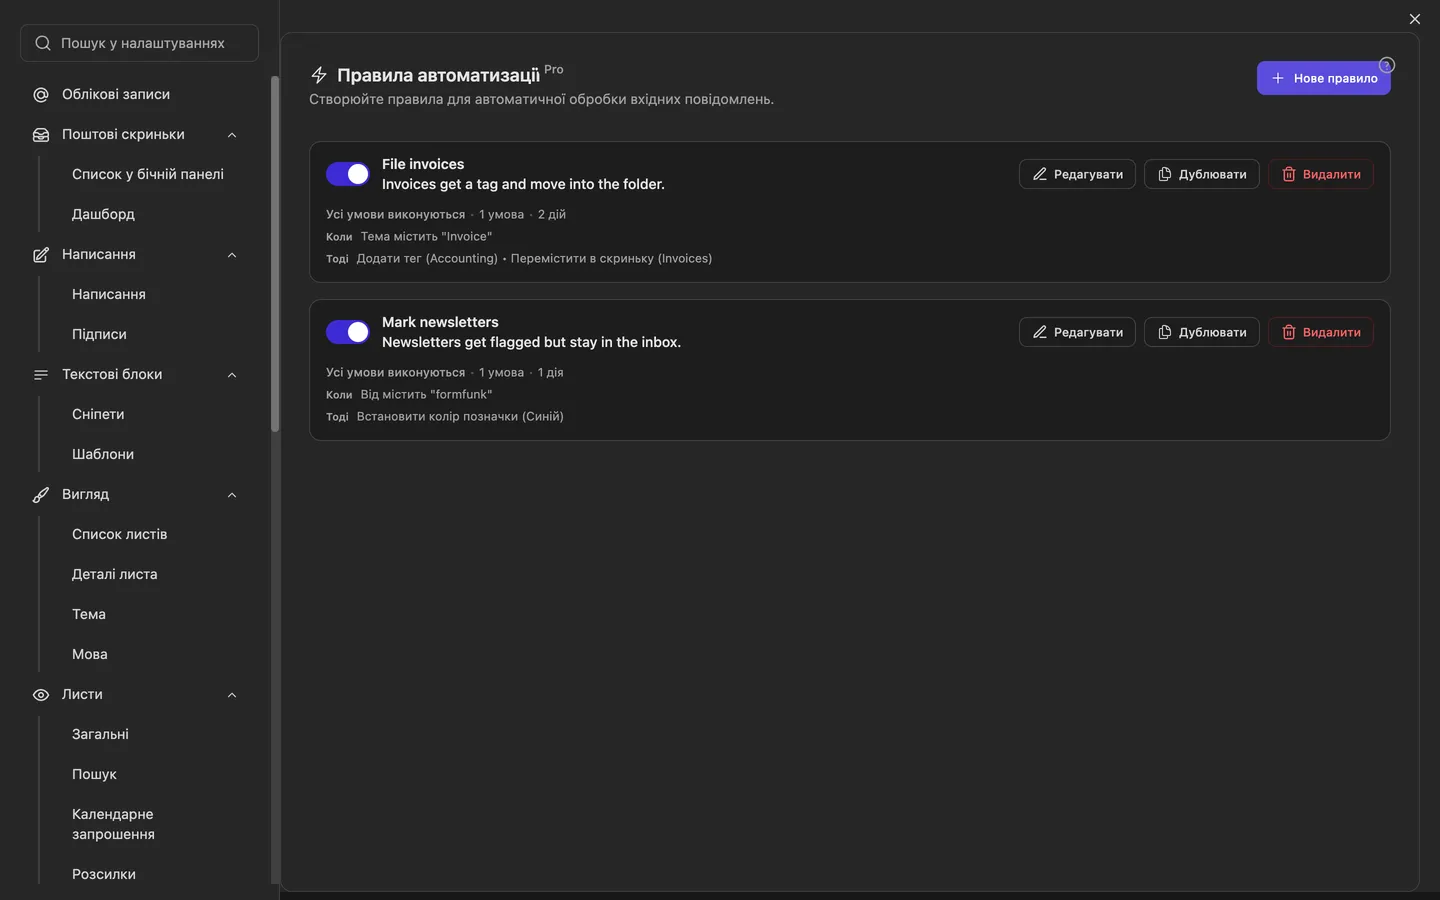This screenshot has height=900, width=1440.
Task: Collapse the Листи section chevron
Action: [x=232, y=695]
